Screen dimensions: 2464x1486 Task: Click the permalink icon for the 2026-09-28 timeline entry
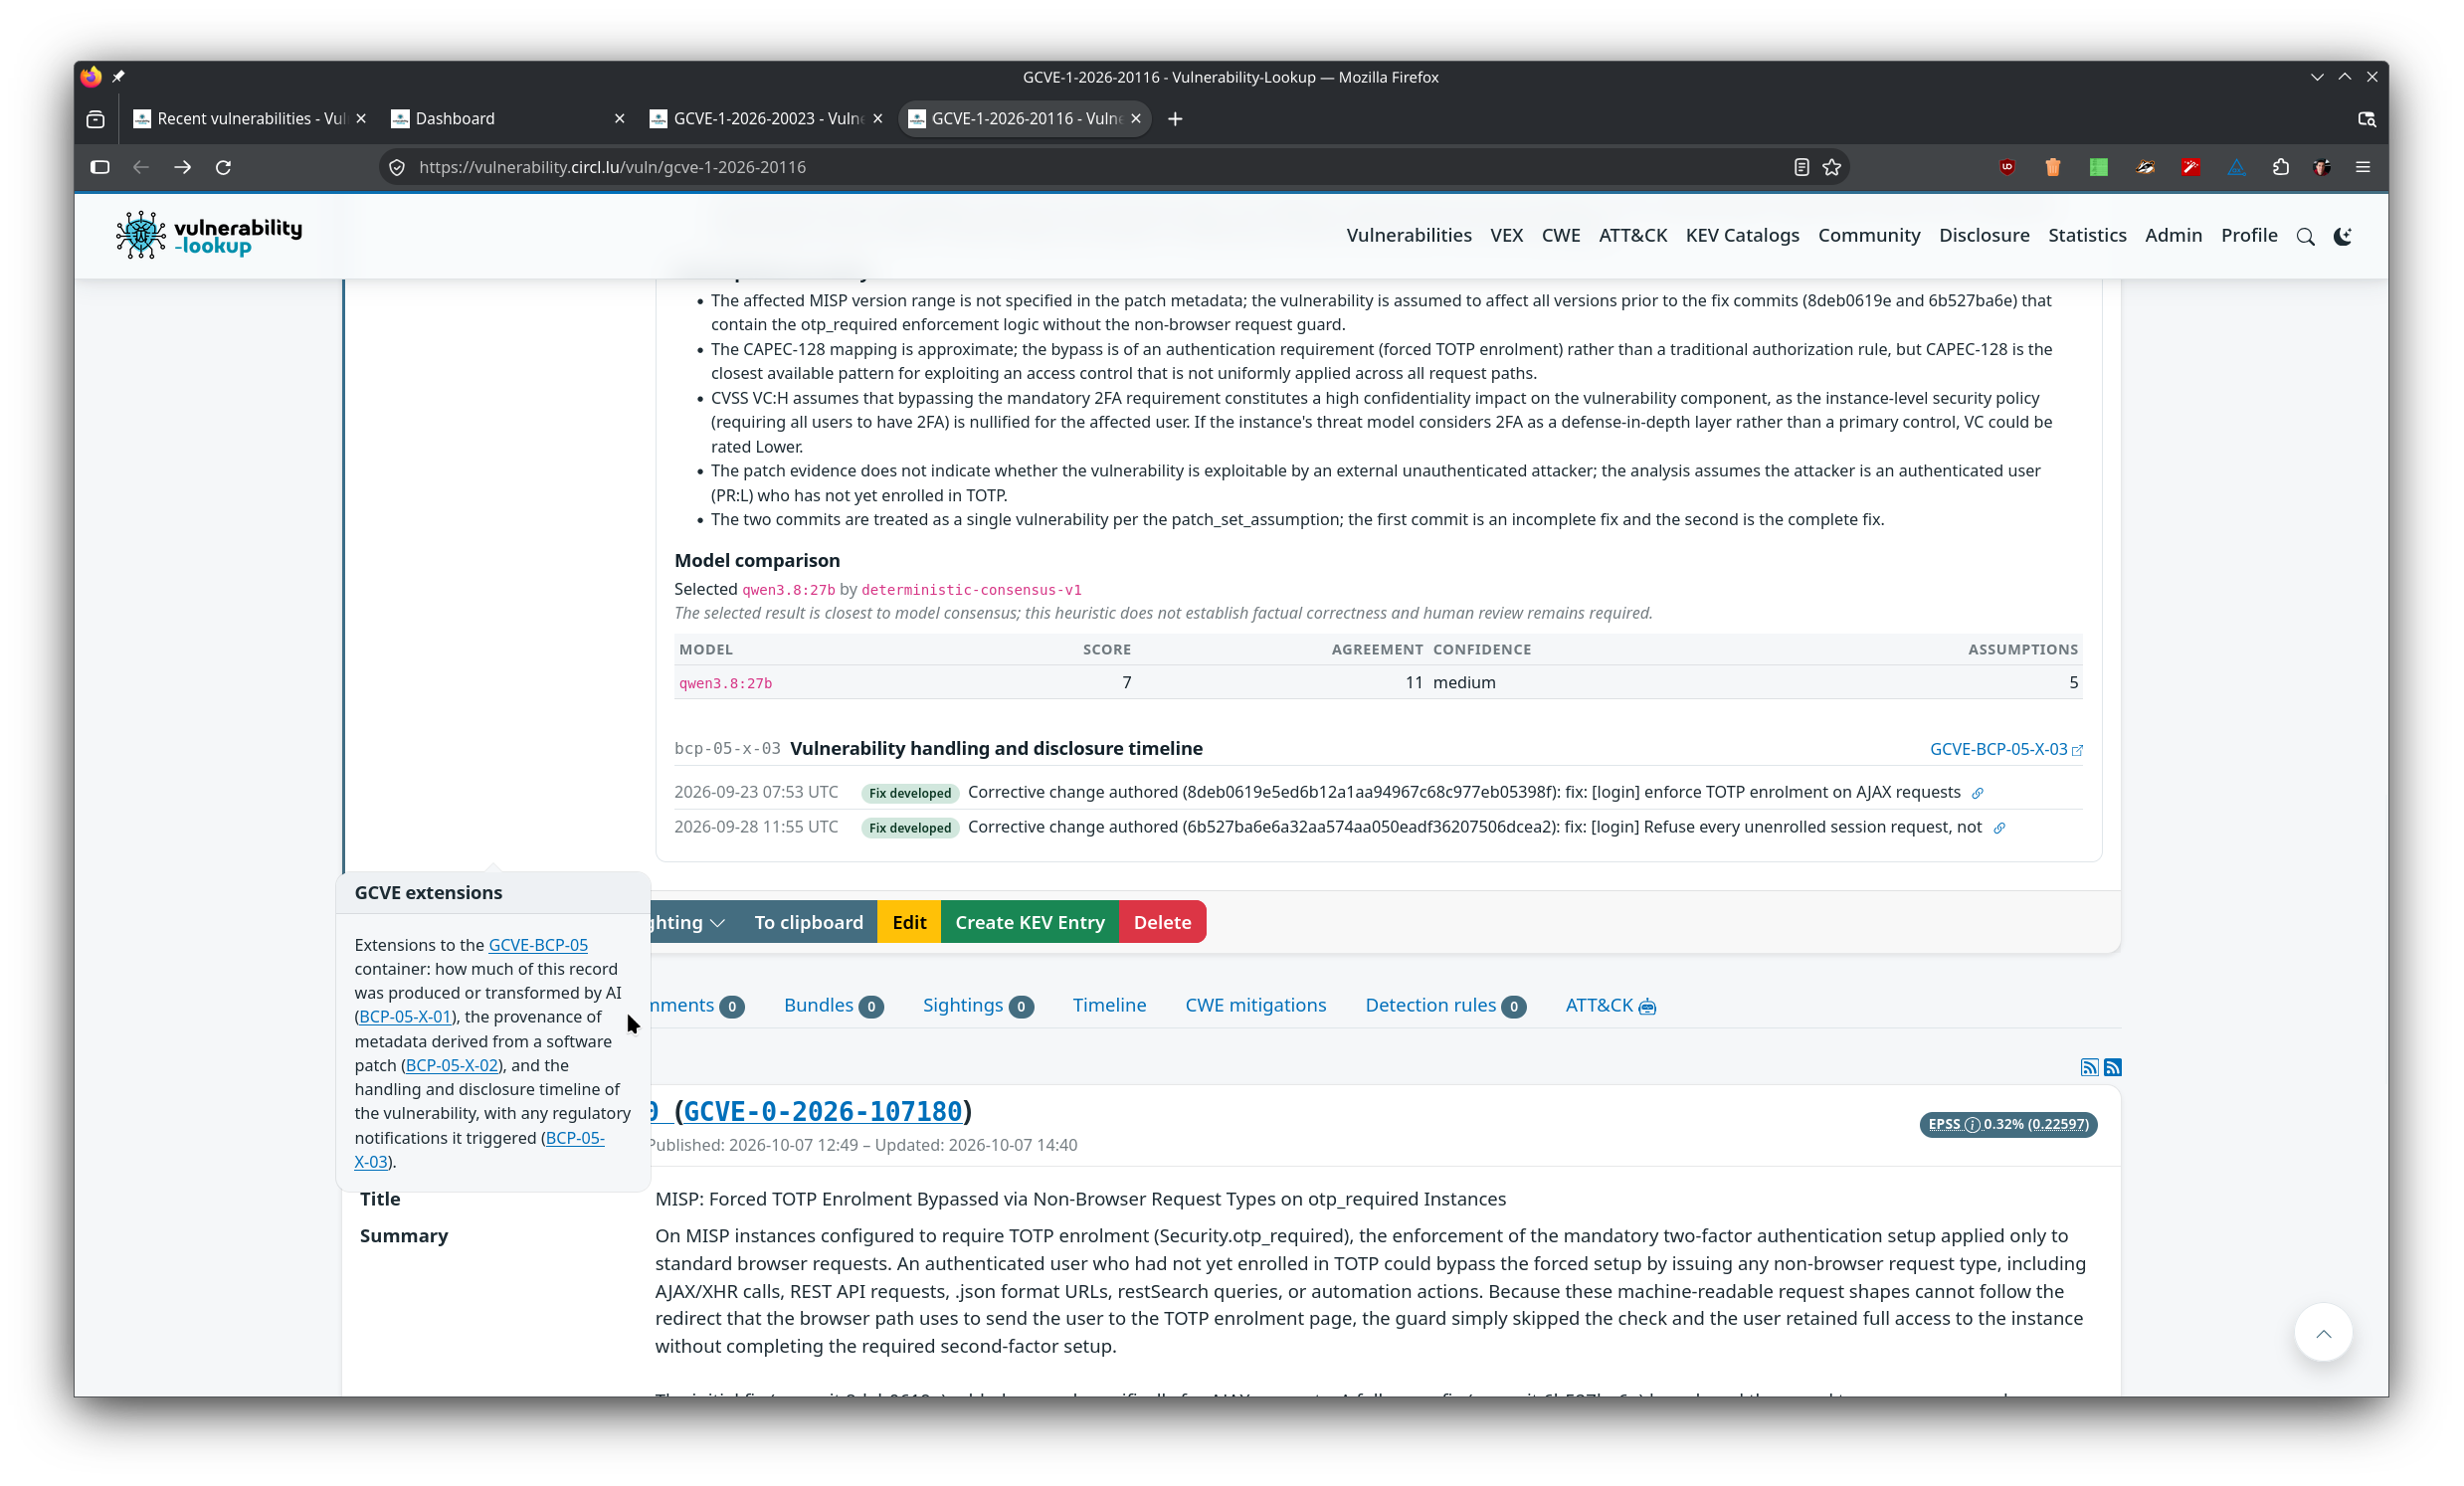pos(1999,828)
